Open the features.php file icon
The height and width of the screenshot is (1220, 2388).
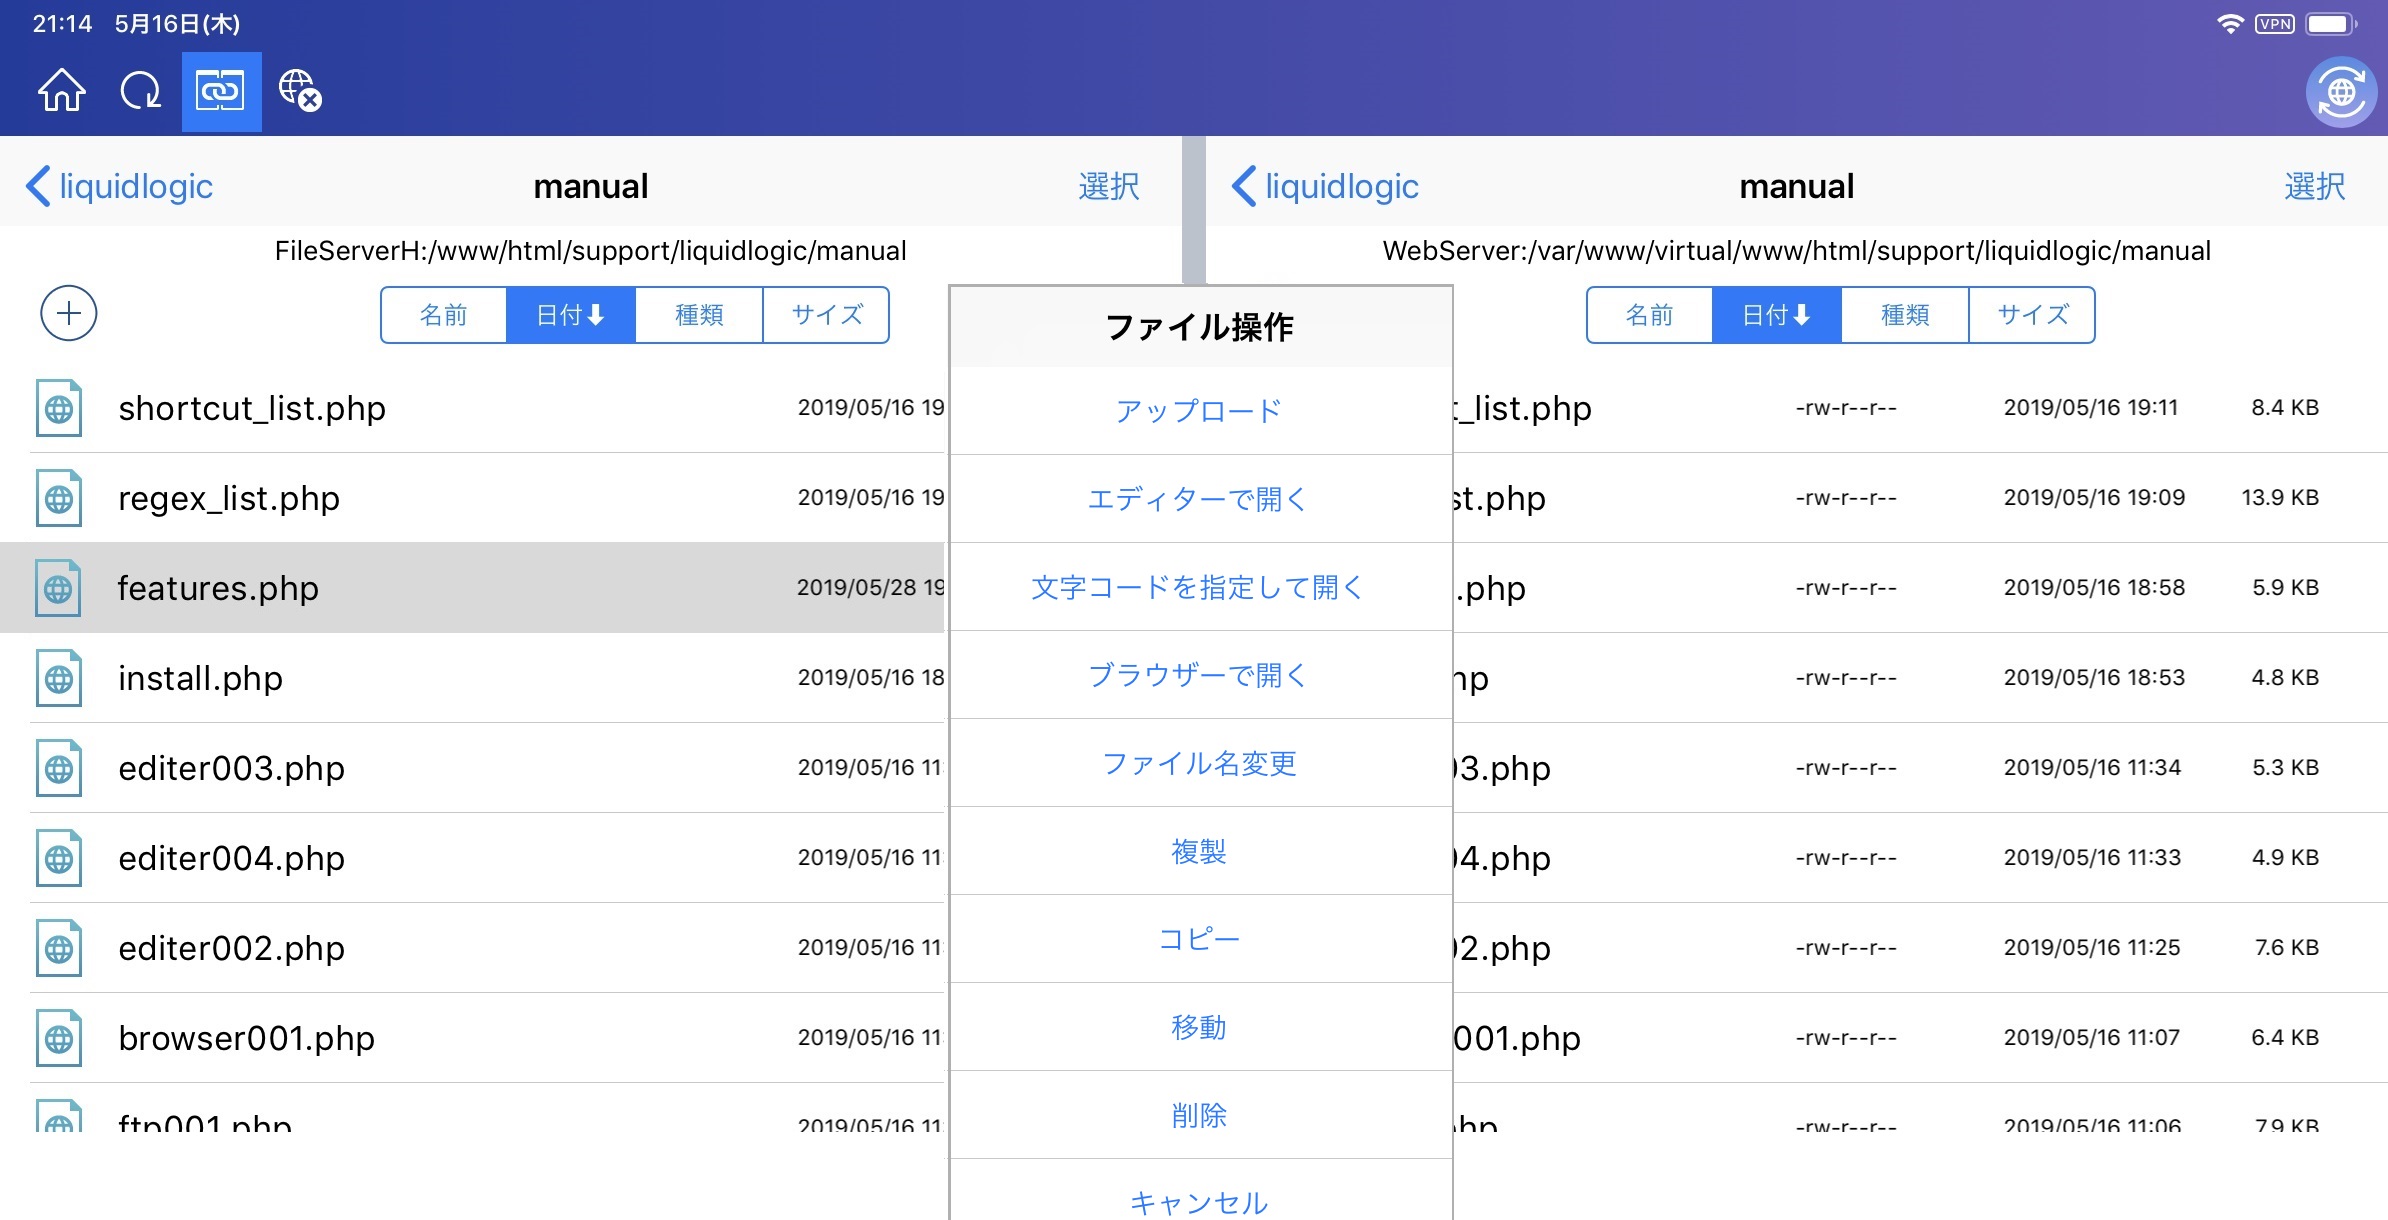pyautogui.click(x=57, y=588)
